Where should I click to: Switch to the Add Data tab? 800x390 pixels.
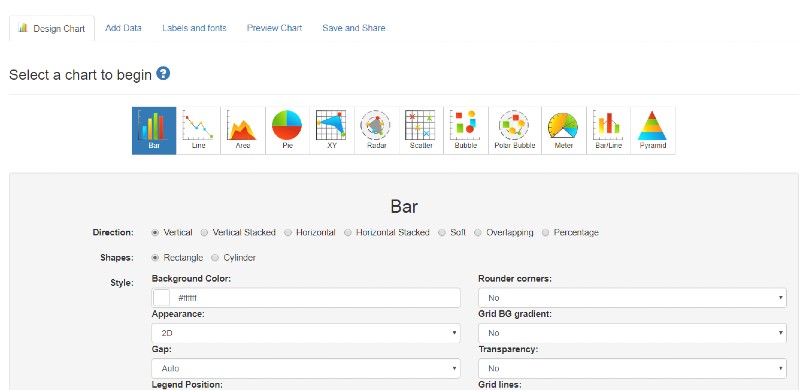tap(123, 28)
